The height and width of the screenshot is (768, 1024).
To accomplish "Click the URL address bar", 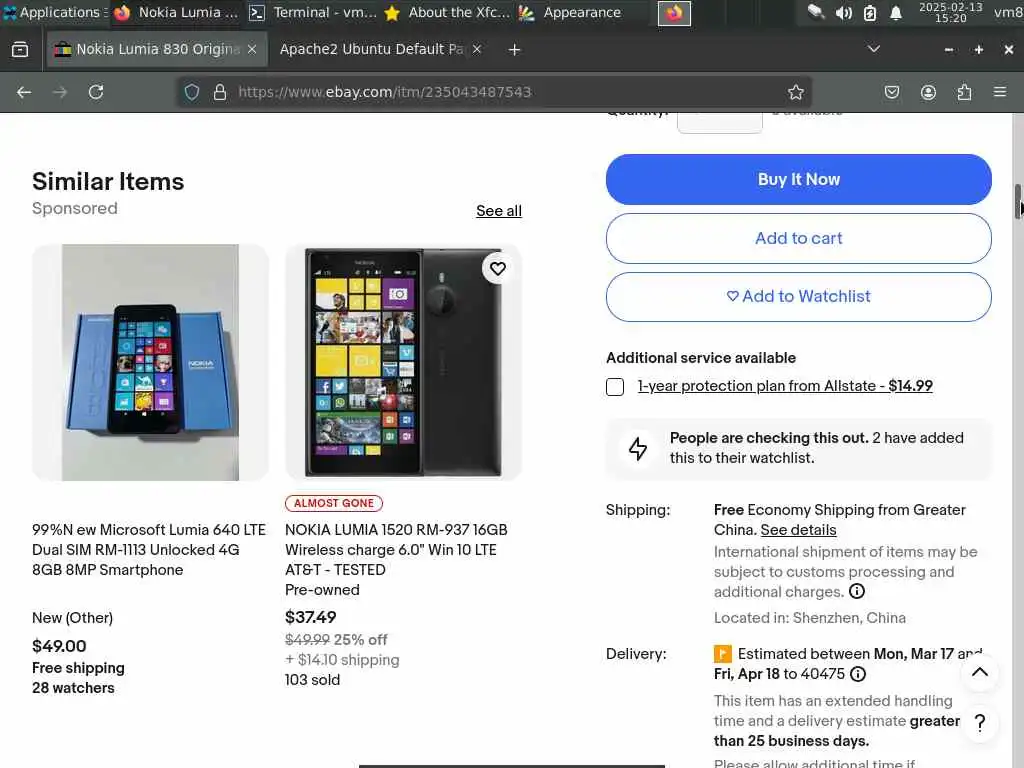I will click(493, 92).
